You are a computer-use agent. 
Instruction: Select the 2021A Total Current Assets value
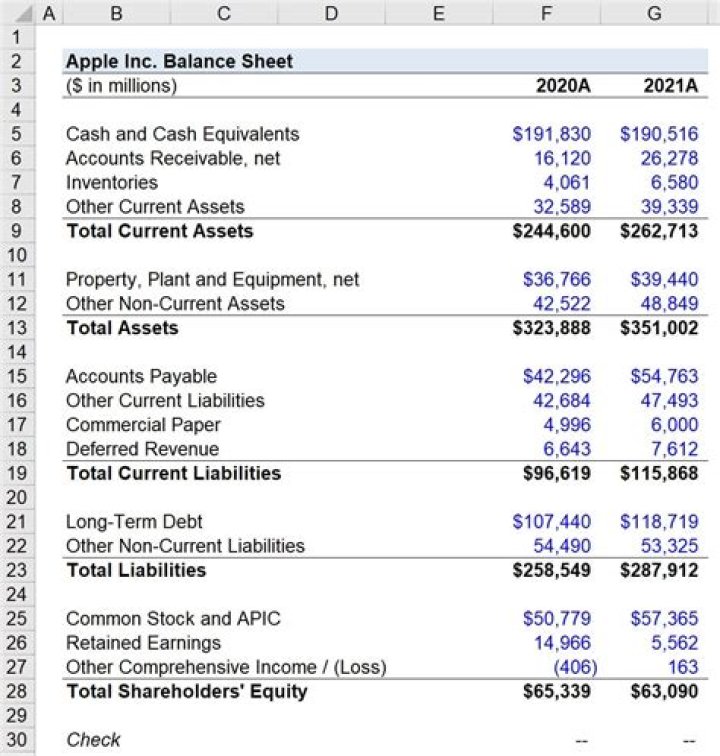(x=659, y=231)
